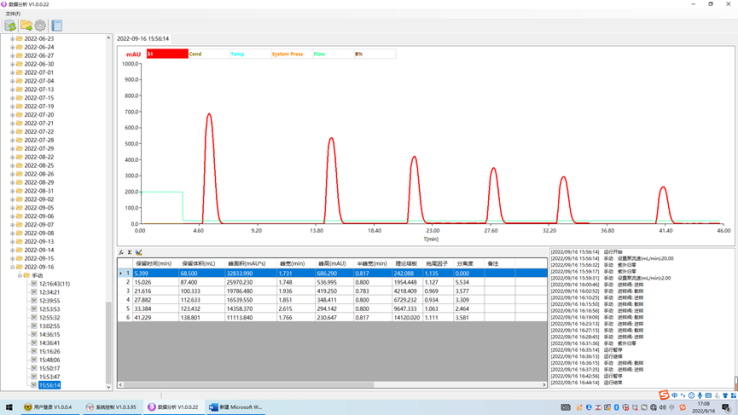Expand the 2022-07-13 folder node
Screen dimensions: 738x415
tap(12, 89)
